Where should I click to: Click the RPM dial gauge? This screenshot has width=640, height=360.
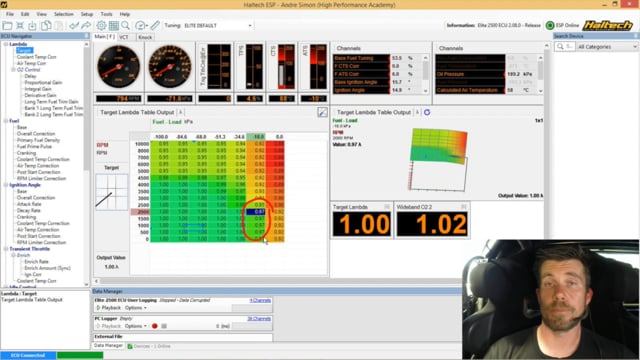118,67
